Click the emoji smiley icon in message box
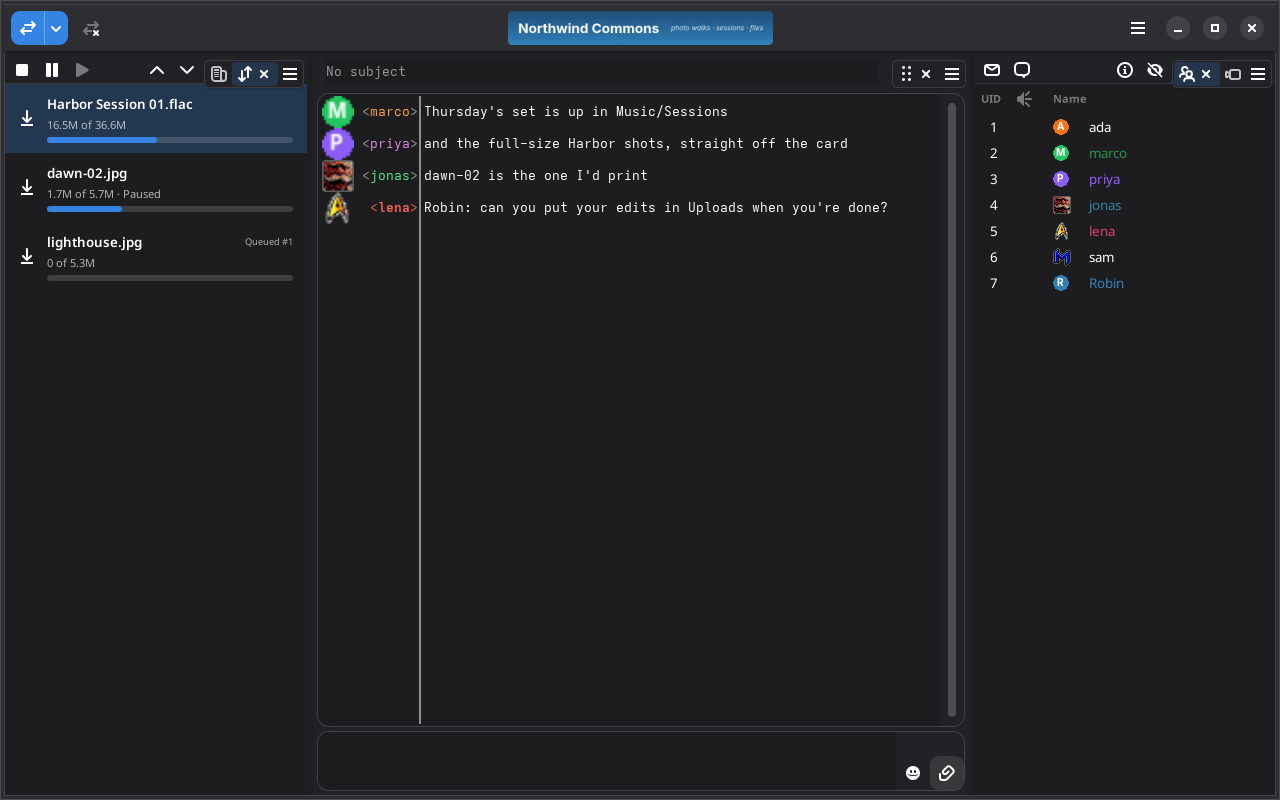1280x800 pixels. (x=913, y=773)
